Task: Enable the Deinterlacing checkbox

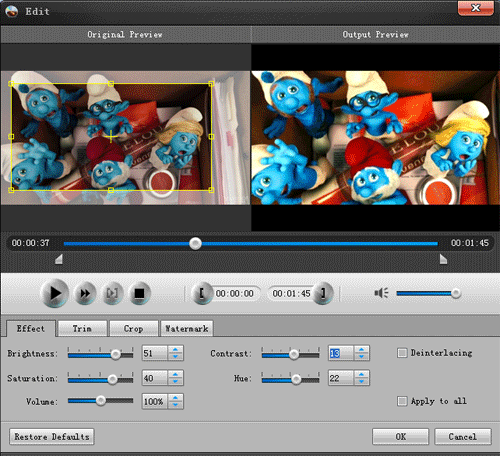Action: [x=402, y=353]
